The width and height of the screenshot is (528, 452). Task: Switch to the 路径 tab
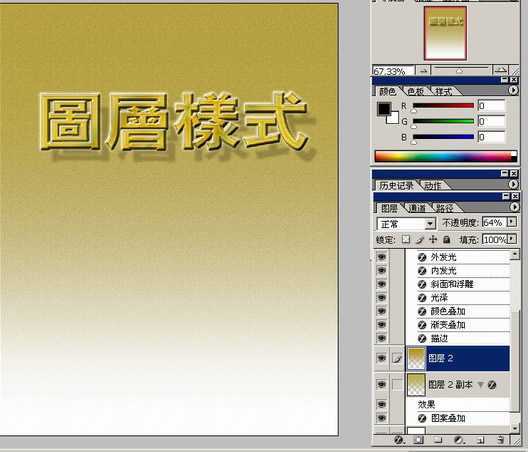click(x=445, y=208)
